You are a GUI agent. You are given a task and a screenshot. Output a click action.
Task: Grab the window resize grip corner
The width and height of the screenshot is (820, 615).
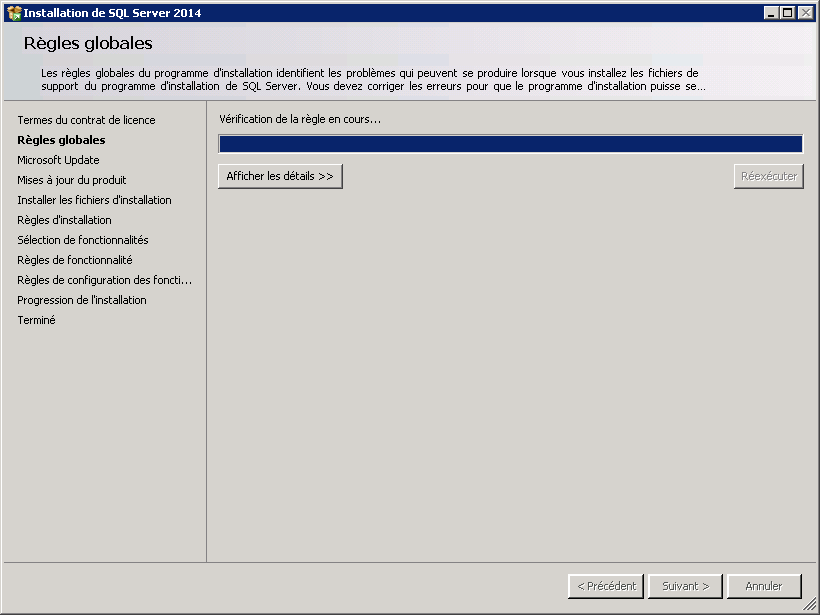(x=810, y=605)
